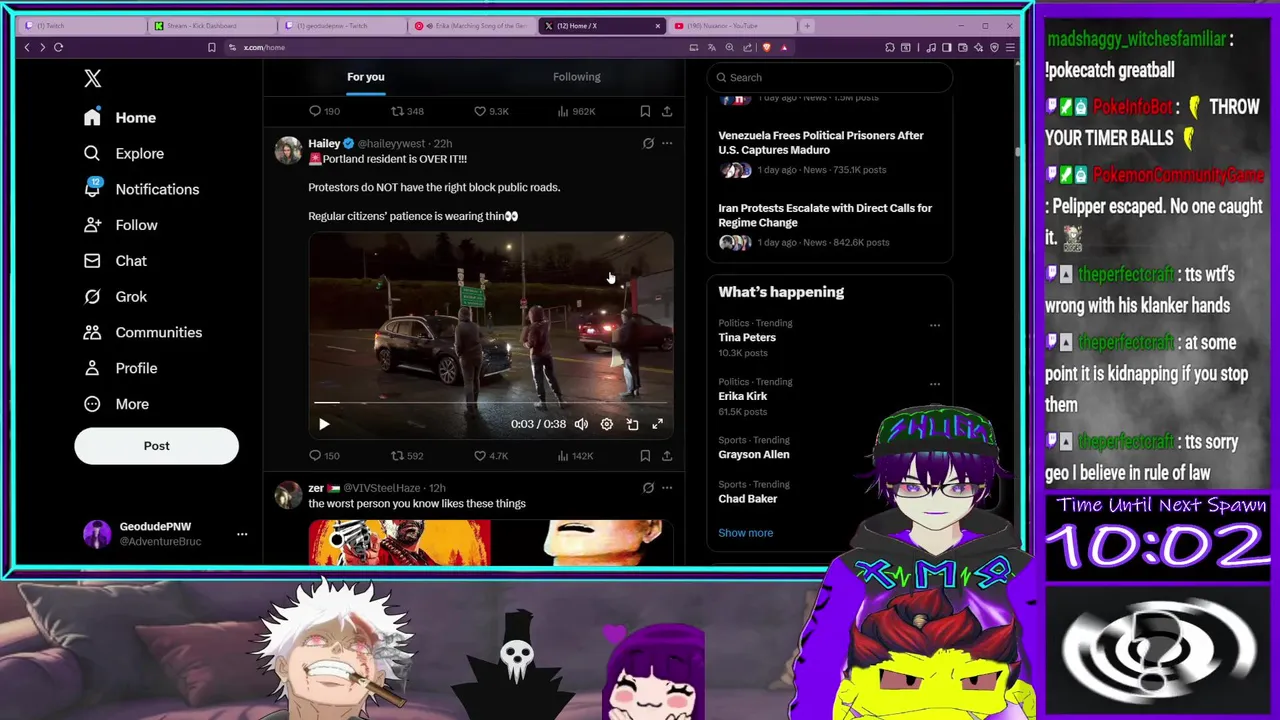Open the browser hamburger menu
The width and height of the screenshot is (1280, 720).
pyautogui.click(x=1010, y=47)
